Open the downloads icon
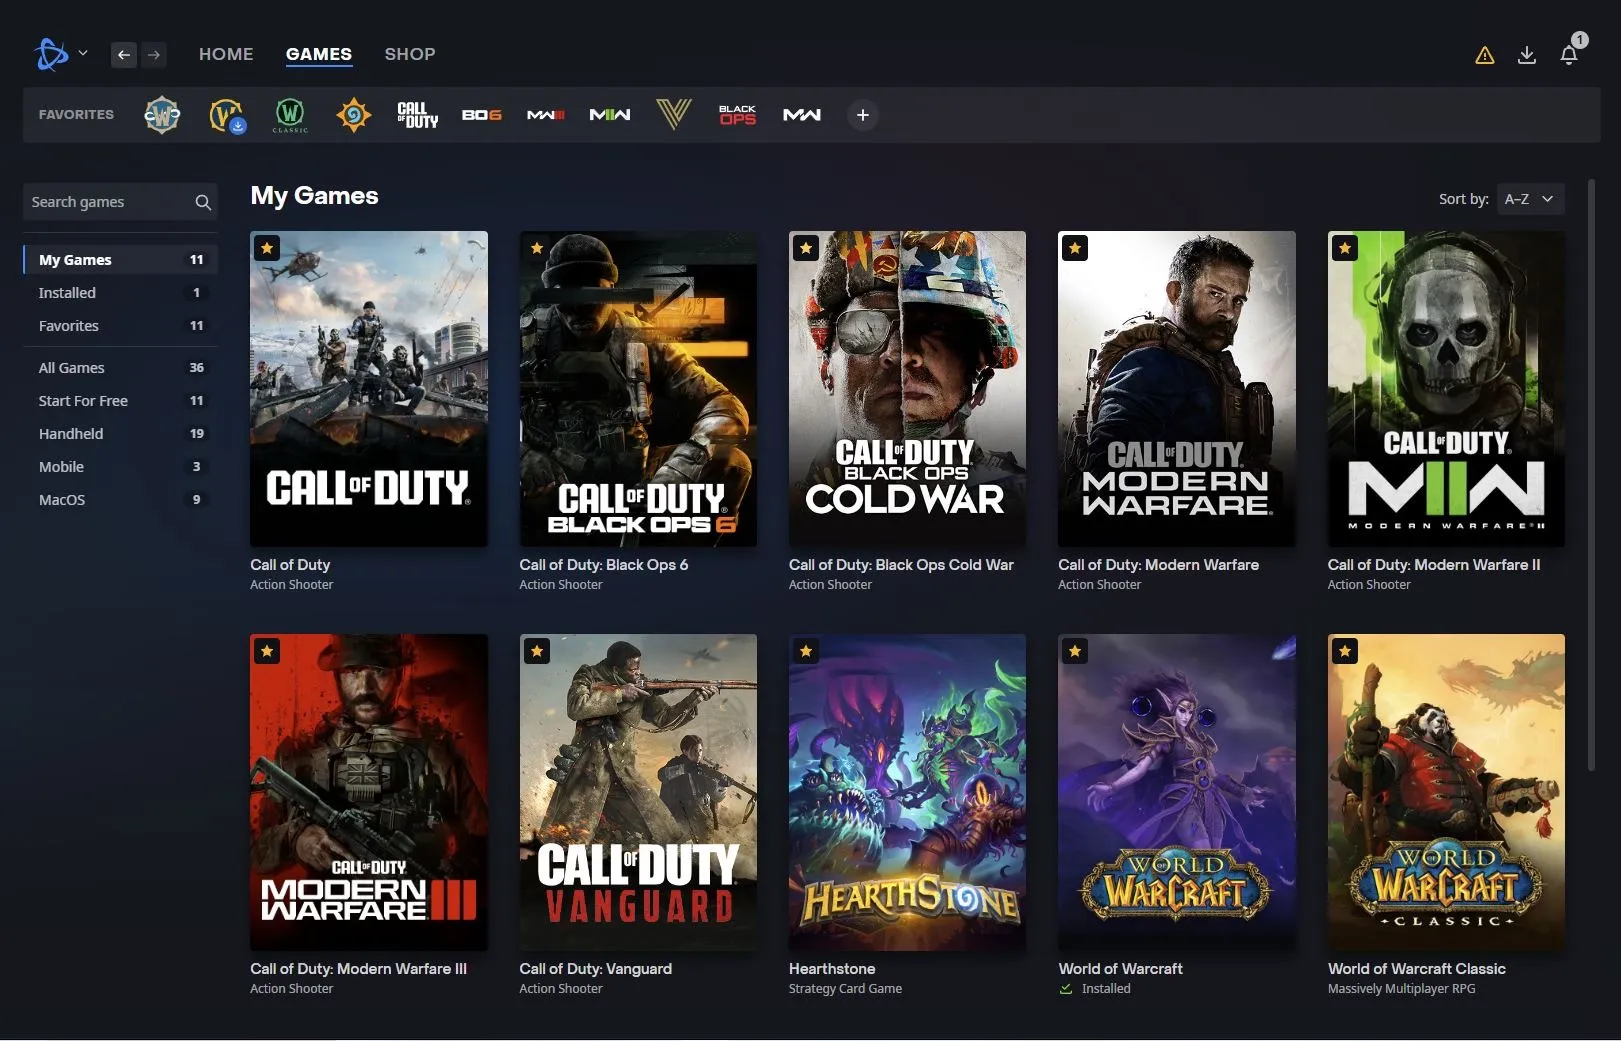 pyautogui.click(x=1527, y=55)
